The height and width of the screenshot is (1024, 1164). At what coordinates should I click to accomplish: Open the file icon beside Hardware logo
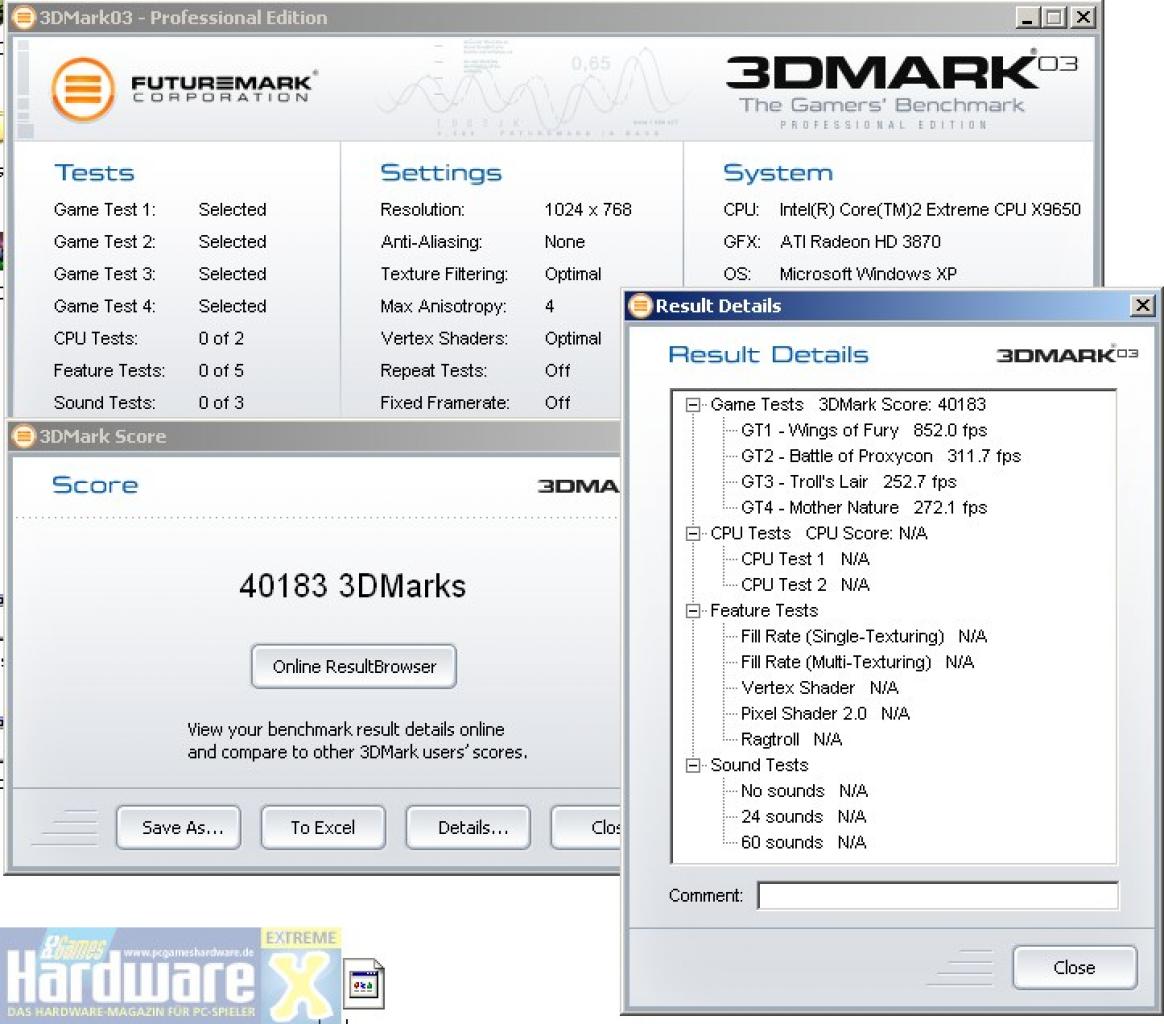(x=364, y=984)
